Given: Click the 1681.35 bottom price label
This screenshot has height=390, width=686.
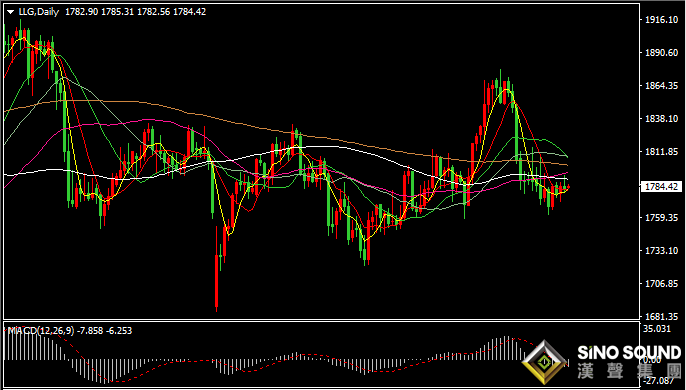Looking at the screenshot, I should click(662, 316).
